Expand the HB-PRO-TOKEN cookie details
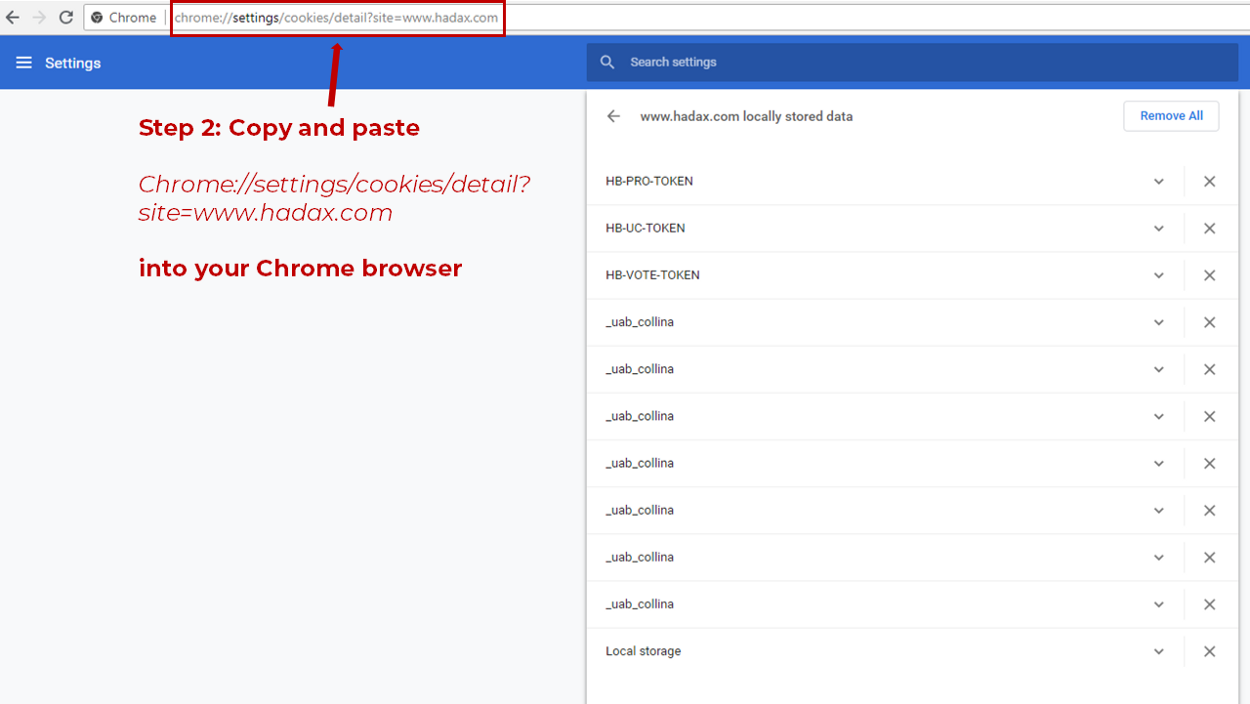 (1159, 182)
